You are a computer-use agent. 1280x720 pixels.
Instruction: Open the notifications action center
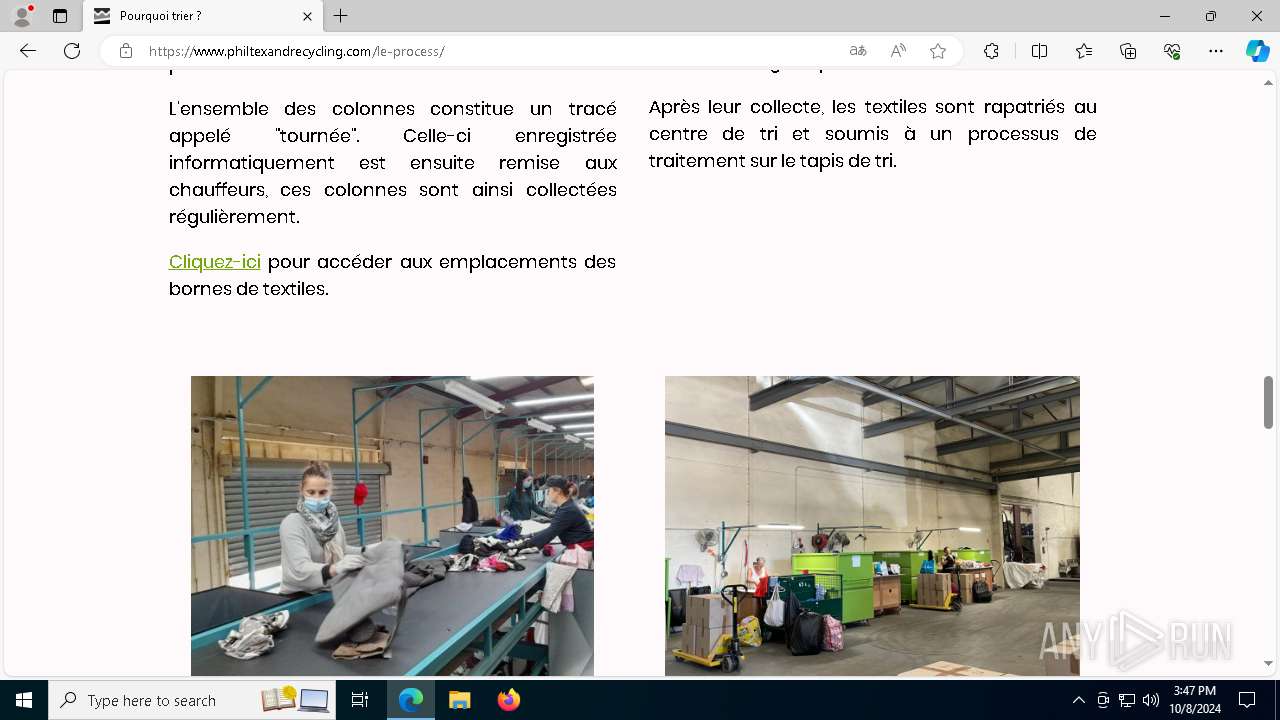point(1247,700)
